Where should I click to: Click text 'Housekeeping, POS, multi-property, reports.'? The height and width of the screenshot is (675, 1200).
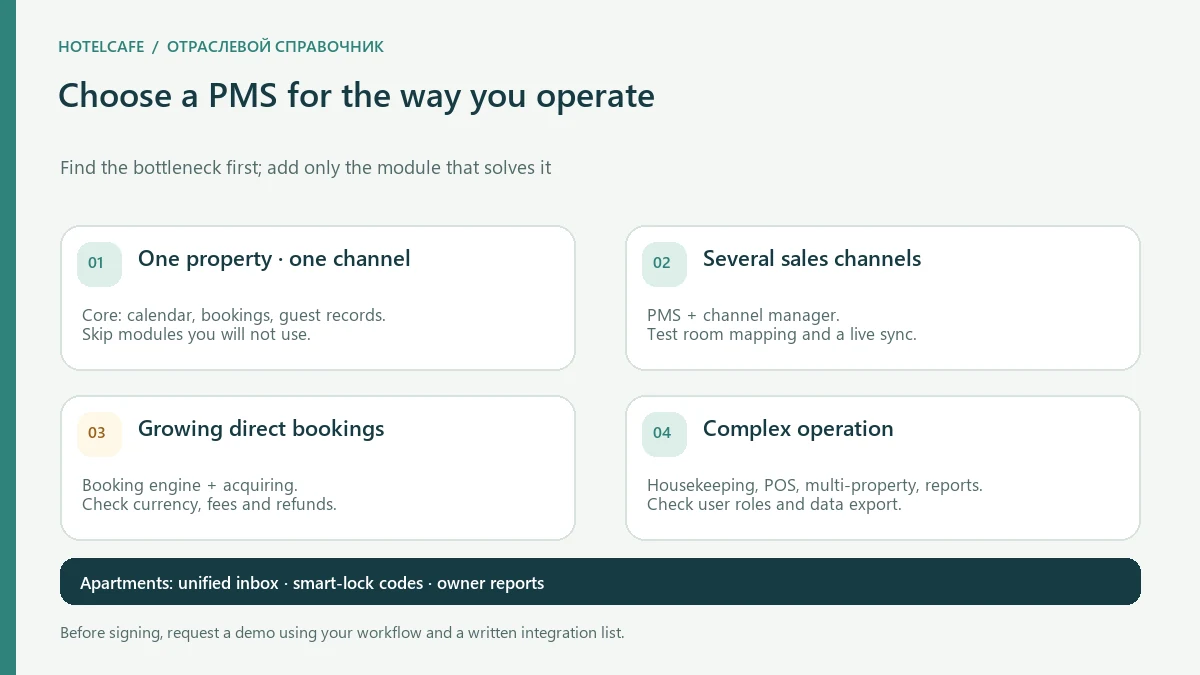pyautogui.click(x=815, y=485)
